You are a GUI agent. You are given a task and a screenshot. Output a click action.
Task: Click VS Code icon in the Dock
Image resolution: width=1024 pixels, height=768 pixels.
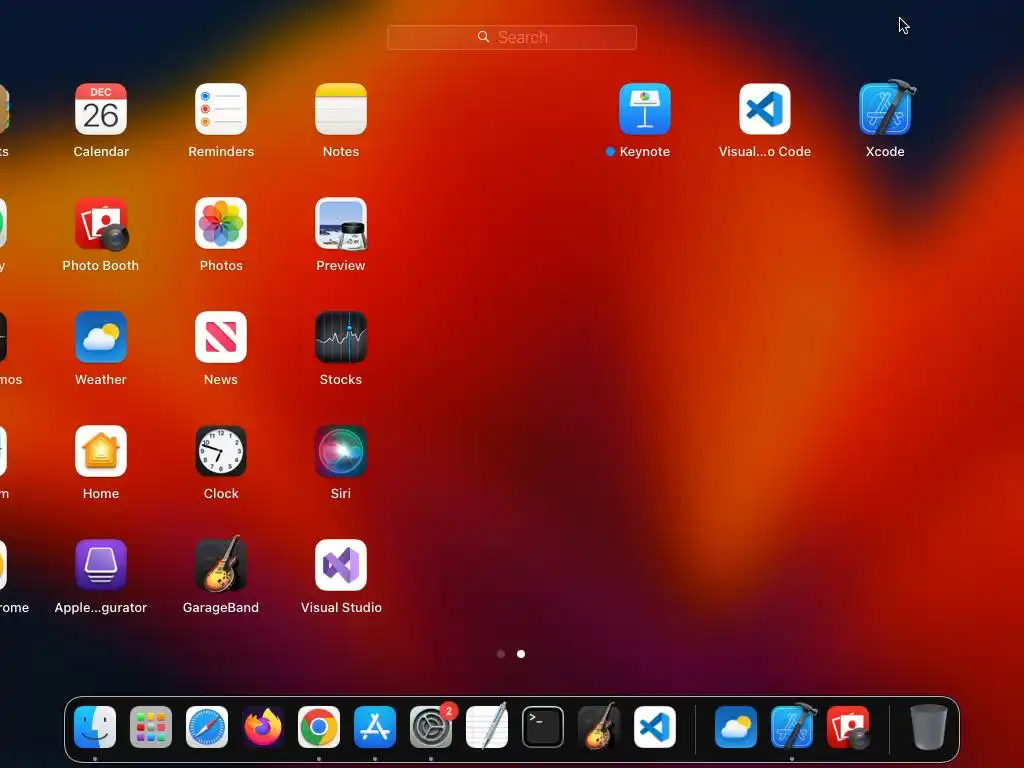655,727
